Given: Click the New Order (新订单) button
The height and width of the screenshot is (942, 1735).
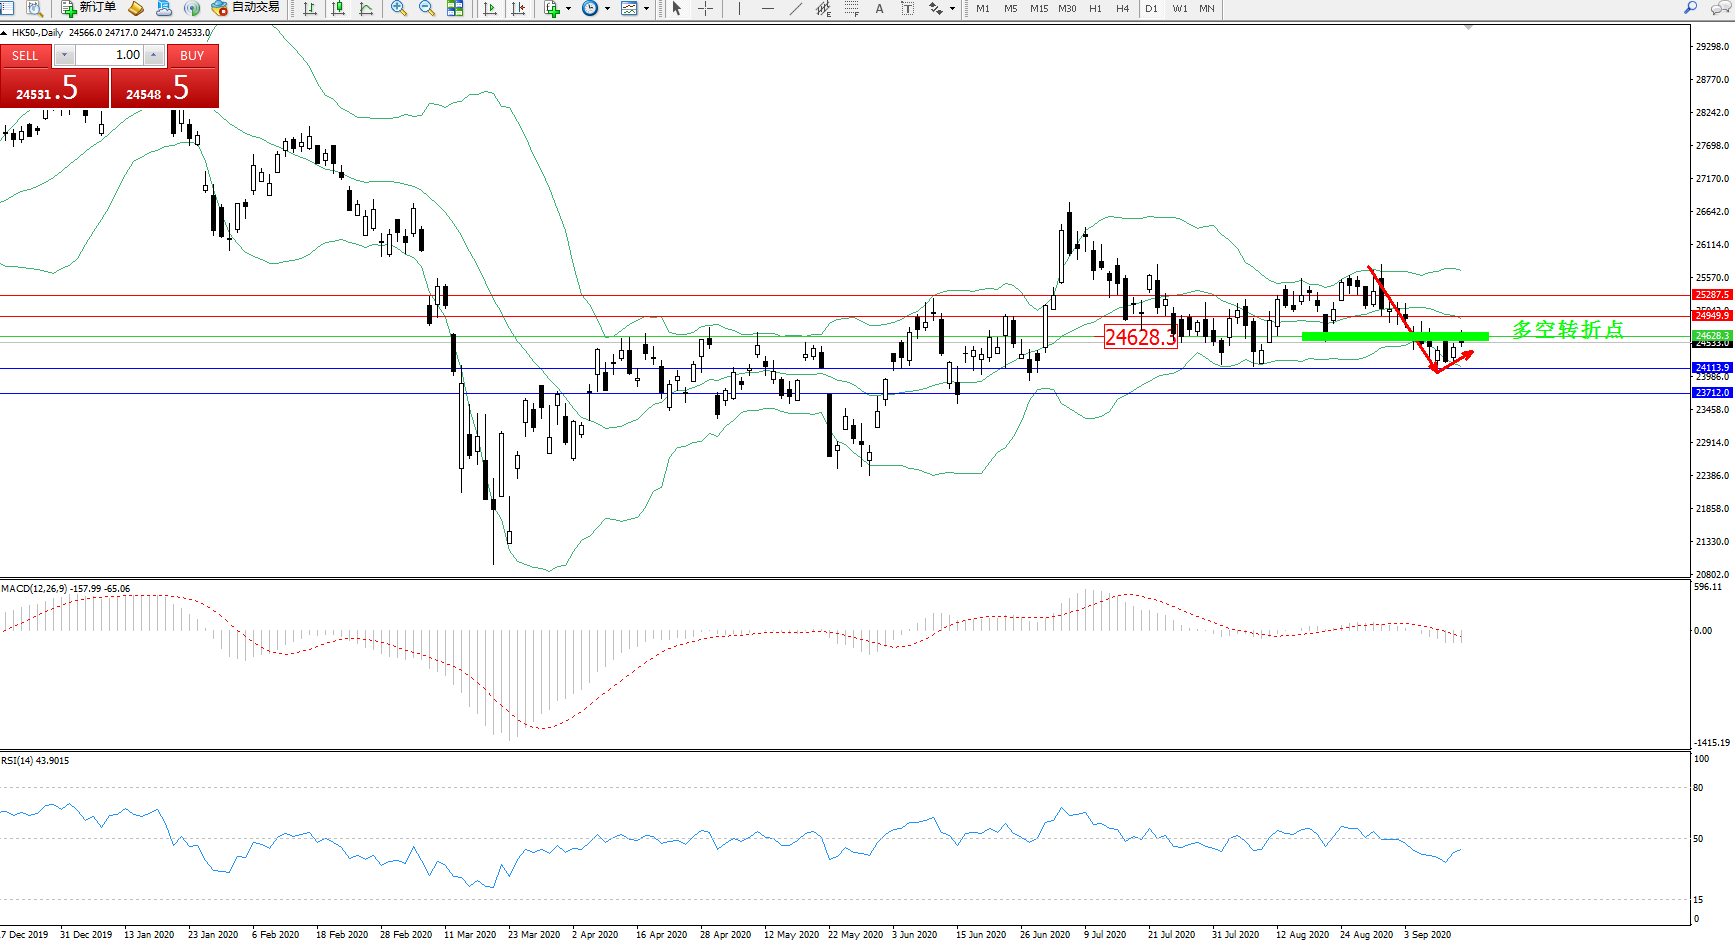Looking at the screenshot, I should click(88, 8).
